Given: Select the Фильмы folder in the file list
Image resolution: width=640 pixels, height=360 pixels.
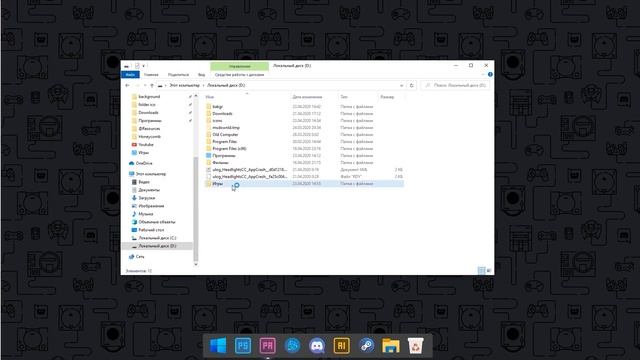Looking at the screenshot, I should [220, 162].
